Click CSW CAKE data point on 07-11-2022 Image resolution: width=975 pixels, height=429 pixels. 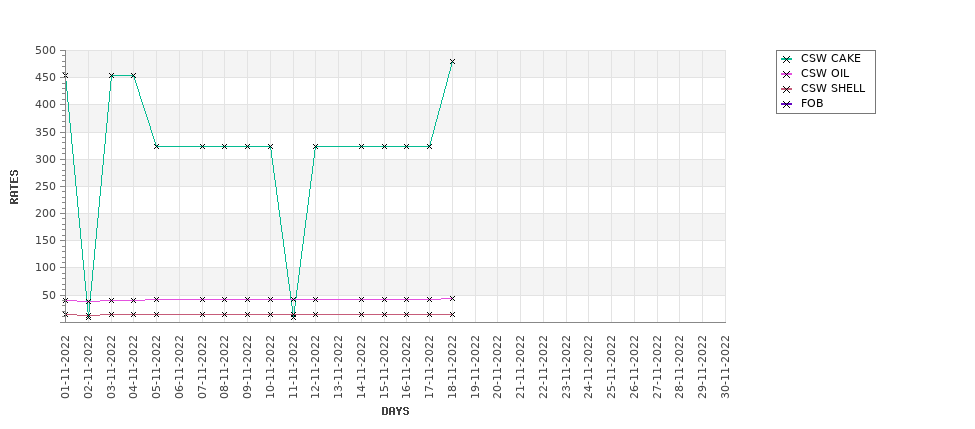[202, 146]
